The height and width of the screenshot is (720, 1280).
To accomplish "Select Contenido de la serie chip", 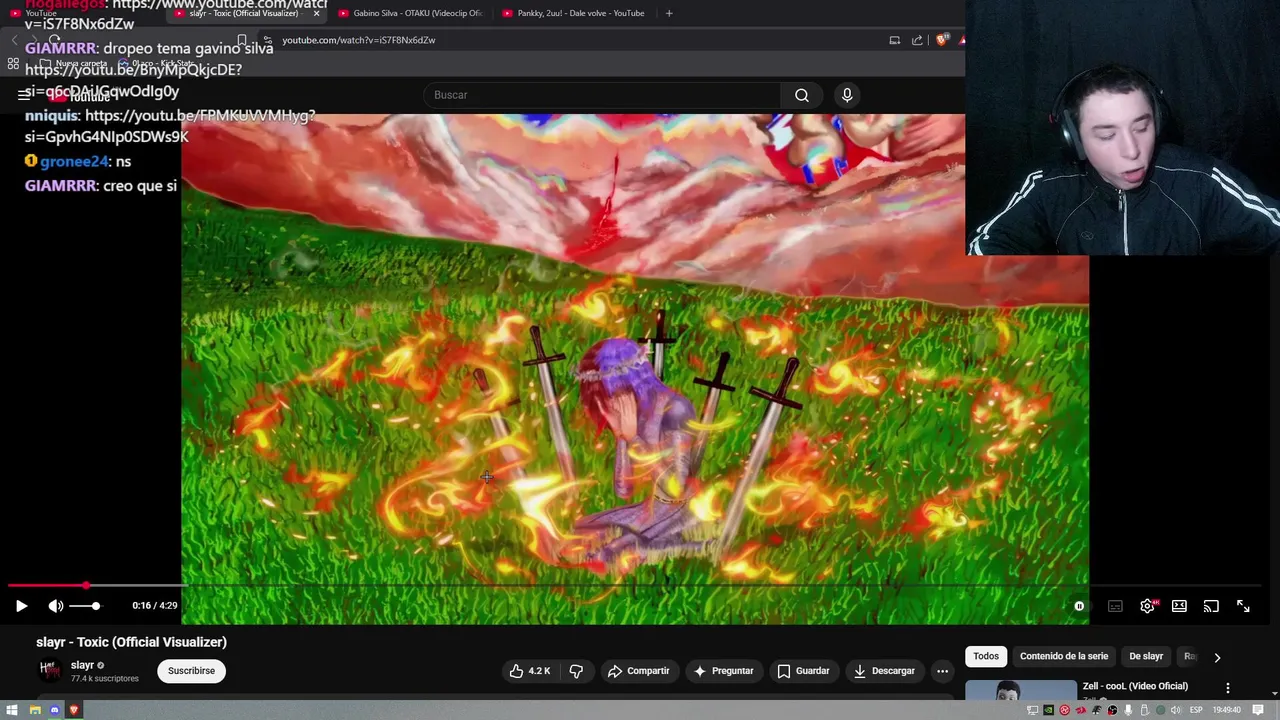I will (x=1064, y=656).
